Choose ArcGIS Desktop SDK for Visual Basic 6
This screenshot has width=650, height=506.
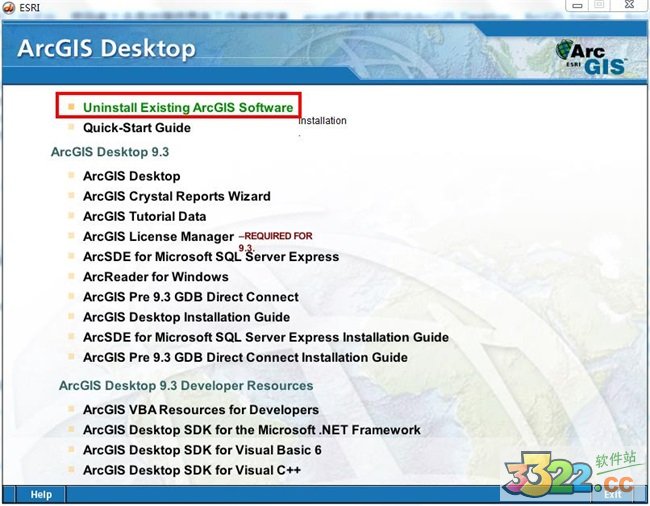[202, 450]
